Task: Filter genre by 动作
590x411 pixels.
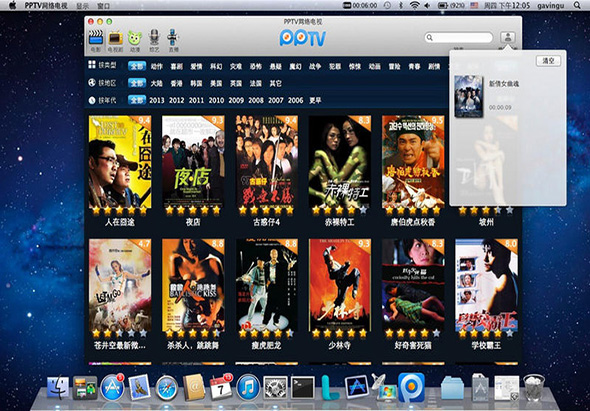Action: tap(157, 67)
